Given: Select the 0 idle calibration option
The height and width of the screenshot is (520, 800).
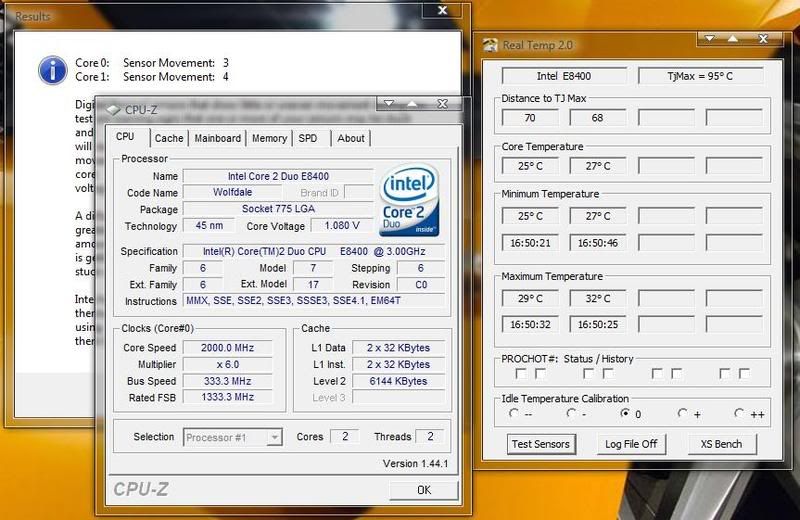Looking at the screenshot, I should [x=624, y=413].
